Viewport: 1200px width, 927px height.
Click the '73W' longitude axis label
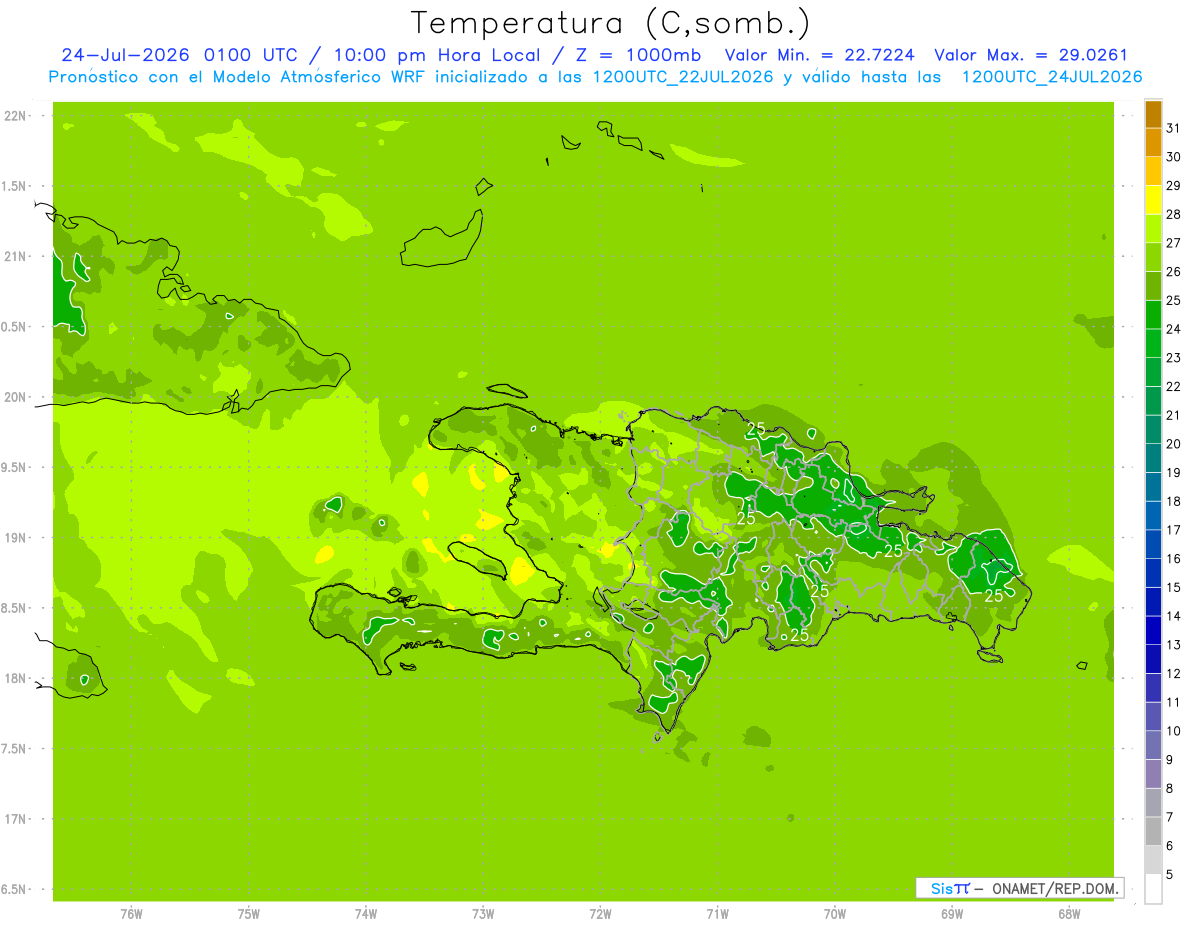point(483,913)
